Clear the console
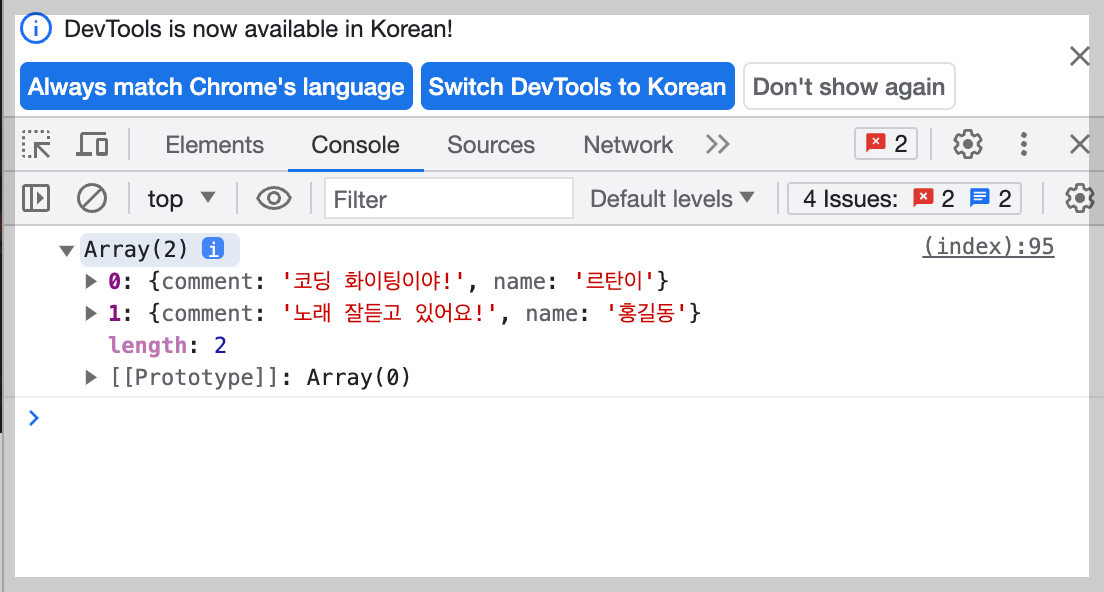The height and width of the screenshot is (592, 1104). (x=92, y=199)
